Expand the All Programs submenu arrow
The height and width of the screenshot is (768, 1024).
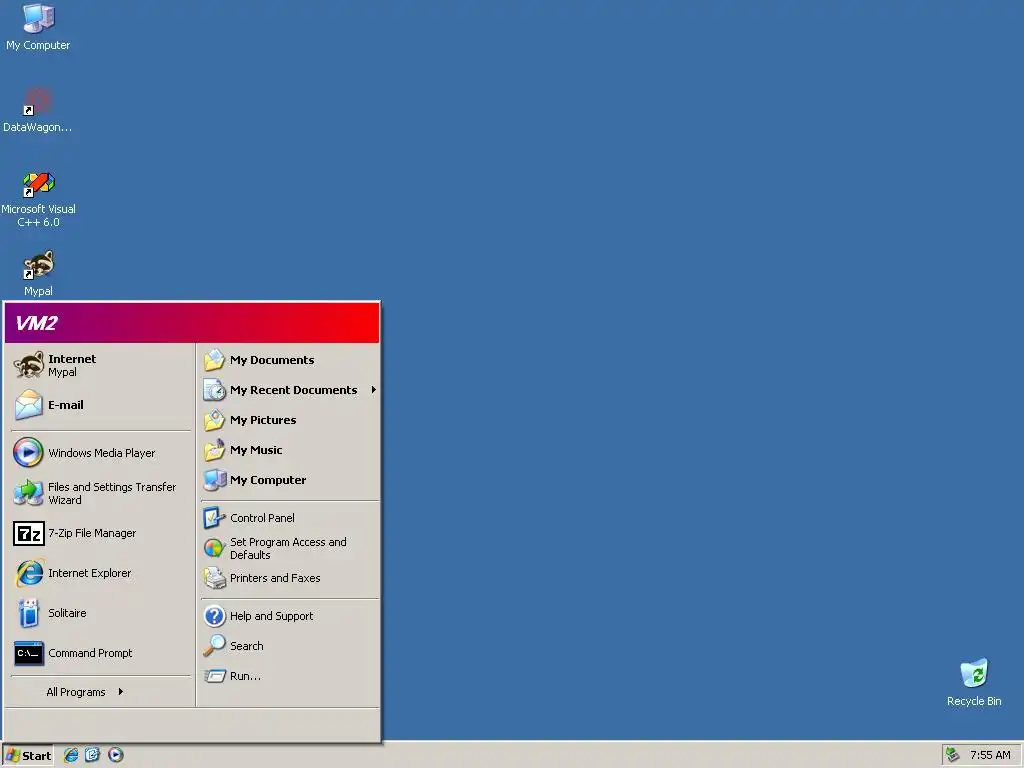120,692
